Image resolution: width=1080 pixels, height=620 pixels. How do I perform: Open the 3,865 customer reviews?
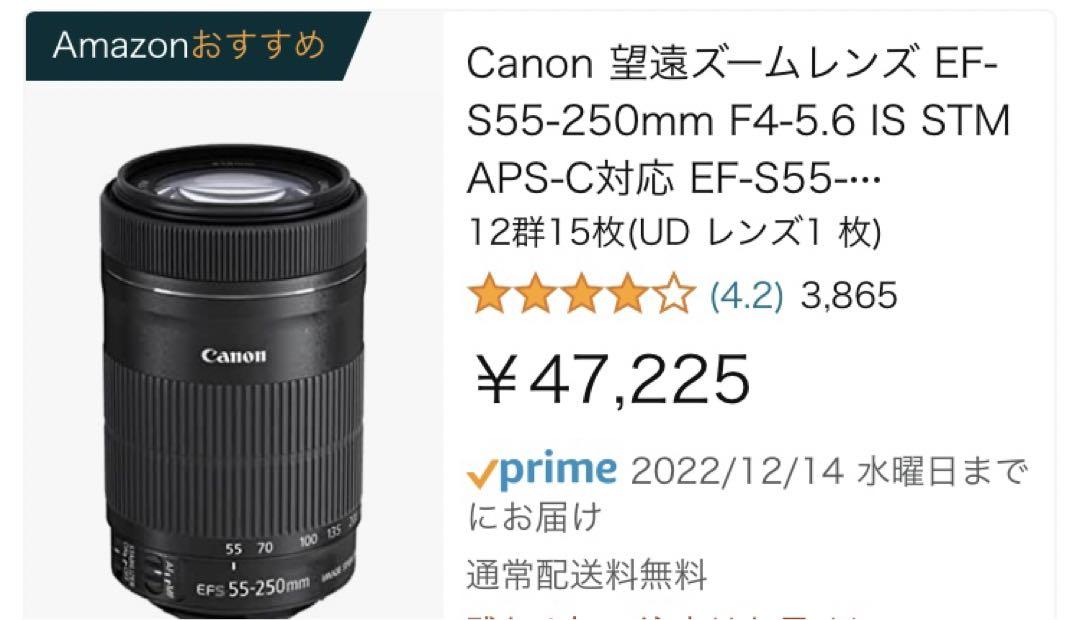click(x=849, y=296)
